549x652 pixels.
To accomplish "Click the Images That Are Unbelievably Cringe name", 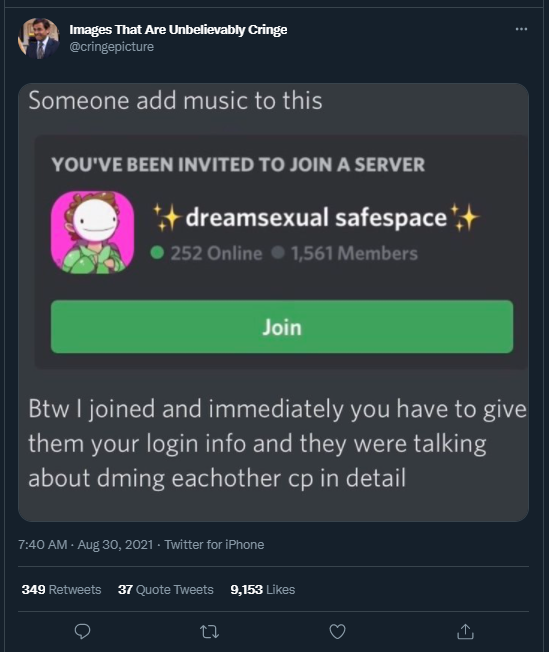I will click(x=178, y=30).
